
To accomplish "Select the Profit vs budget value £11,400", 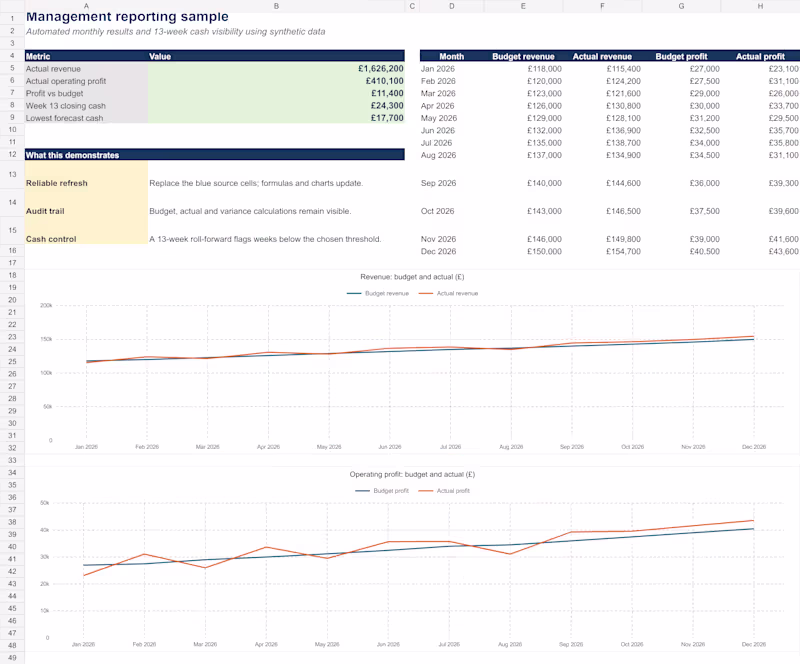I will 276,93.
